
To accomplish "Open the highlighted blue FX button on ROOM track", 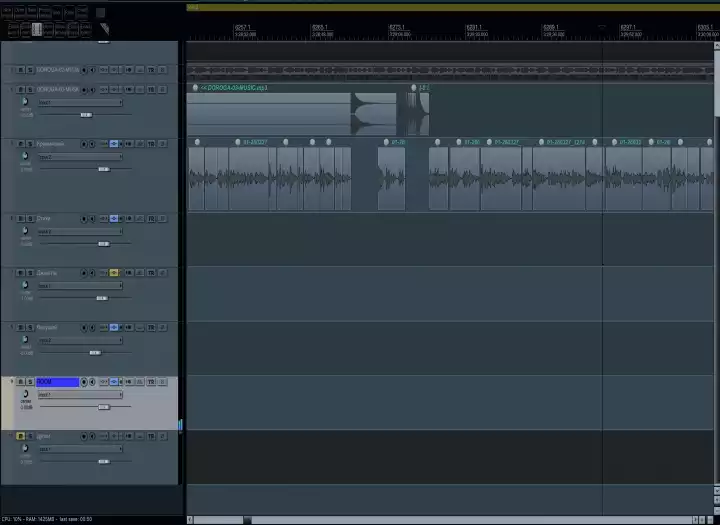I will tap(114, 382).
